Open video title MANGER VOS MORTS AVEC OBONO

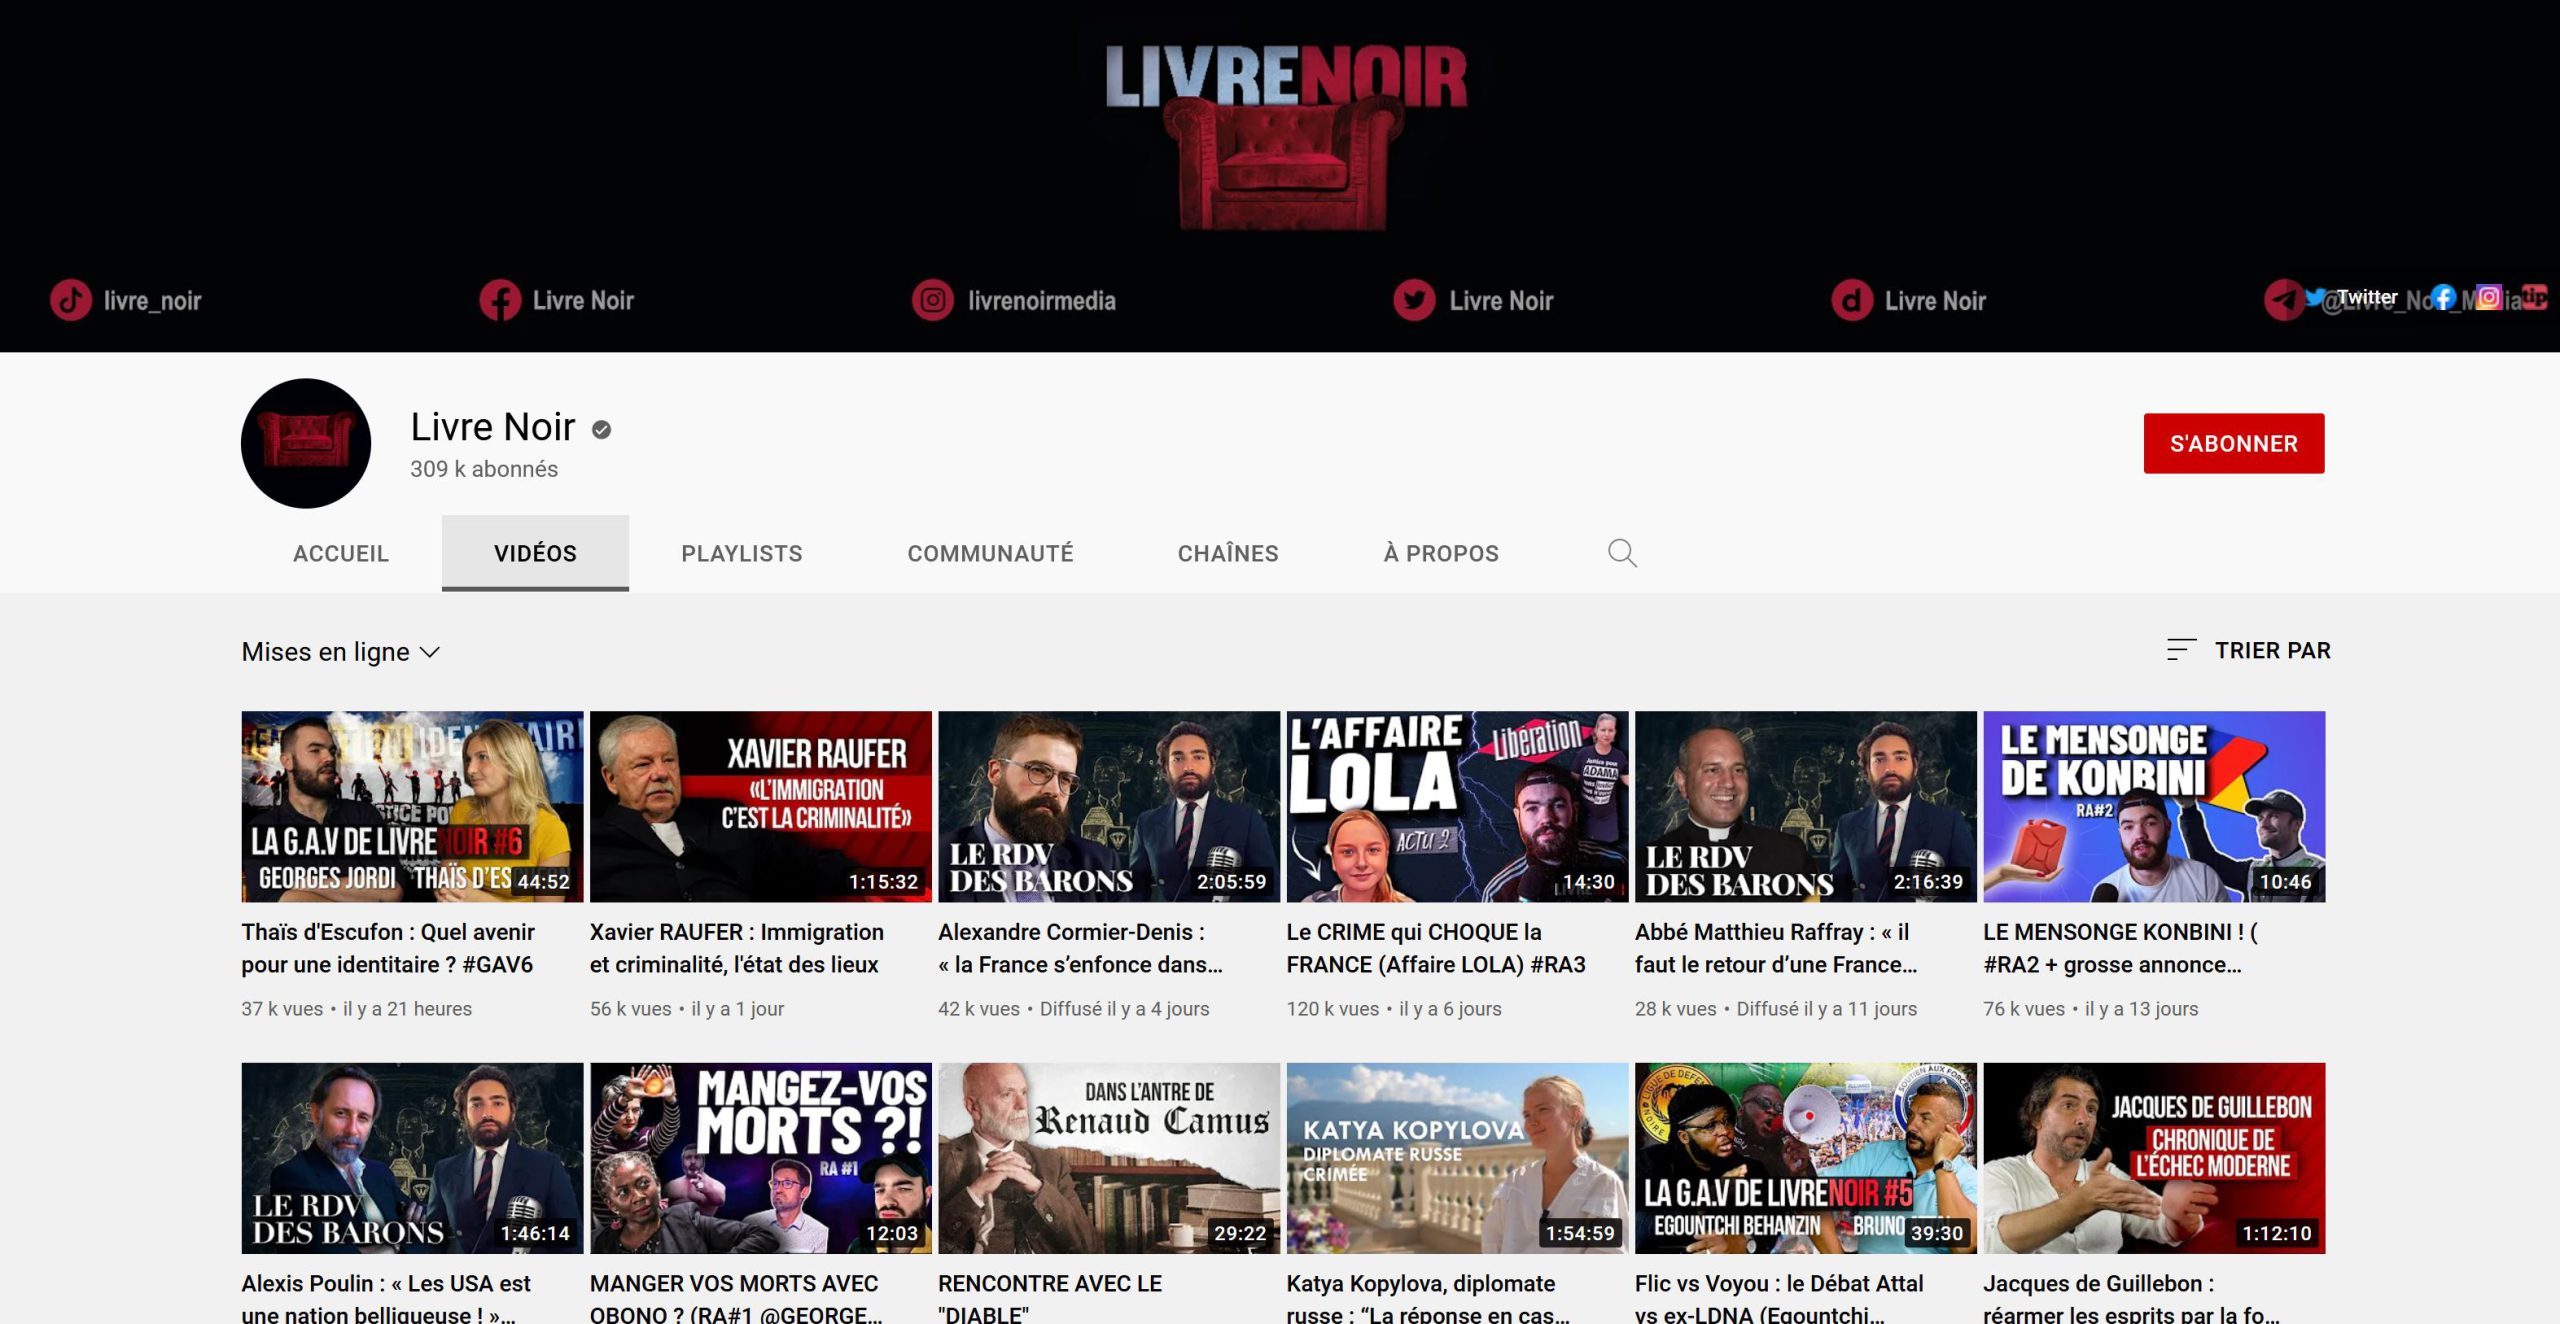[736, 1297]
